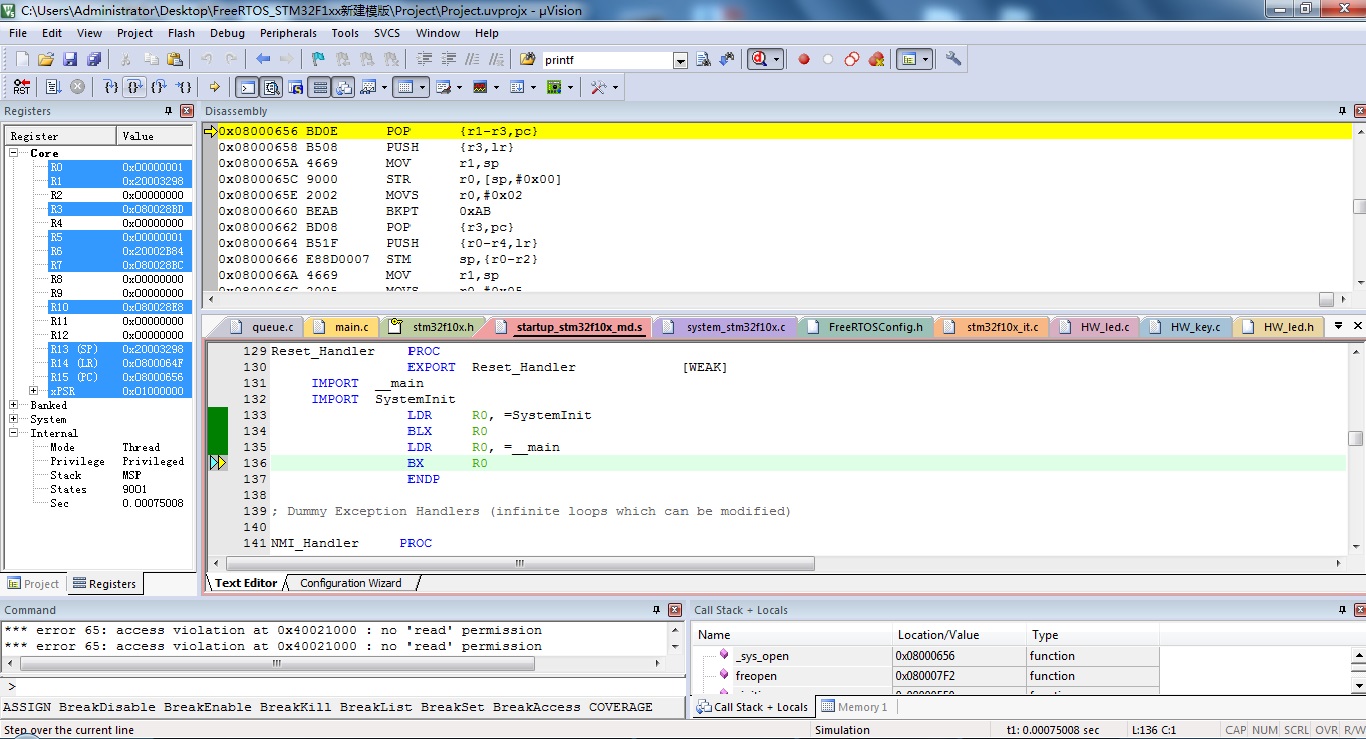Switch to the Project panel tab

[x=33, y=584]
